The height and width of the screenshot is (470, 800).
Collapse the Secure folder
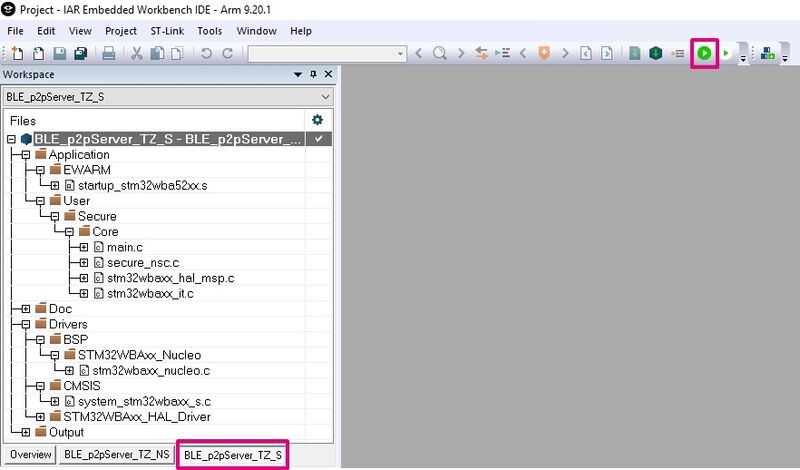tap(55, 216)
